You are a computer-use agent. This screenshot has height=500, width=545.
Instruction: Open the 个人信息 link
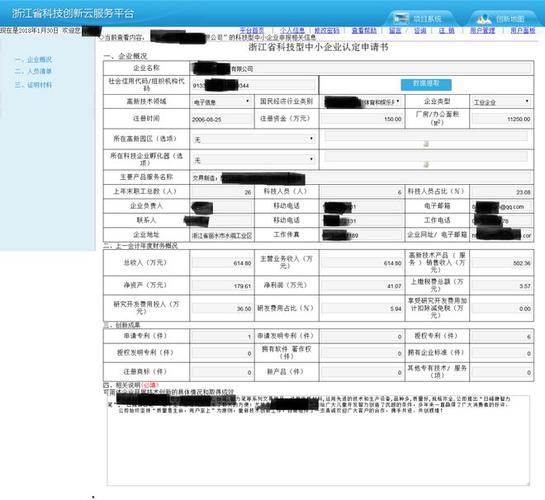pyautogui.click(x=292, y=31)
